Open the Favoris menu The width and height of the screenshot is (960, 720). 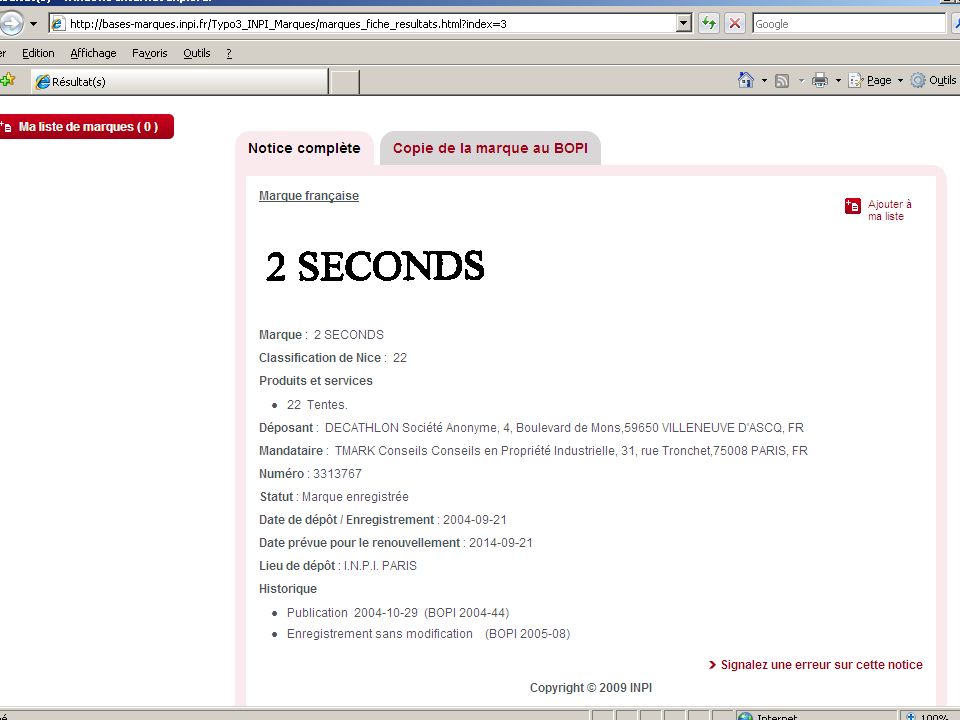click(x=149, y=53)
